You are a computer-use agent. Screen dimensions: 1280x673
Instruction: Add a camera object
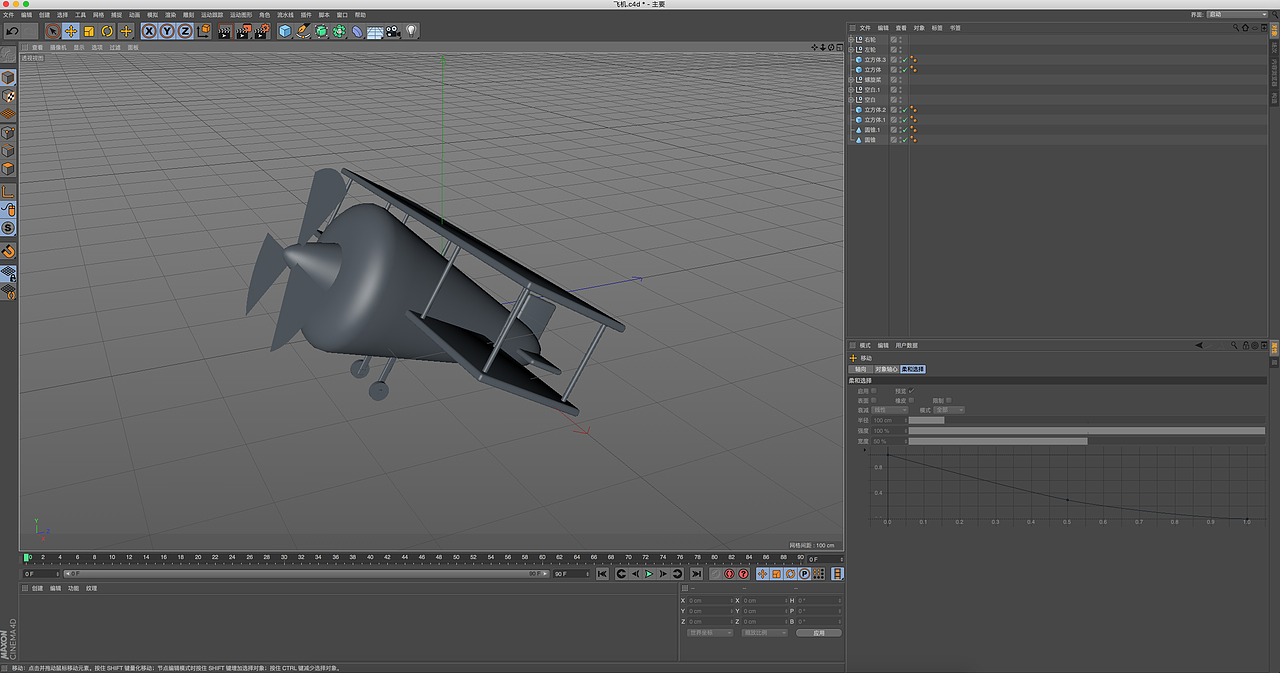coord(393,31)
